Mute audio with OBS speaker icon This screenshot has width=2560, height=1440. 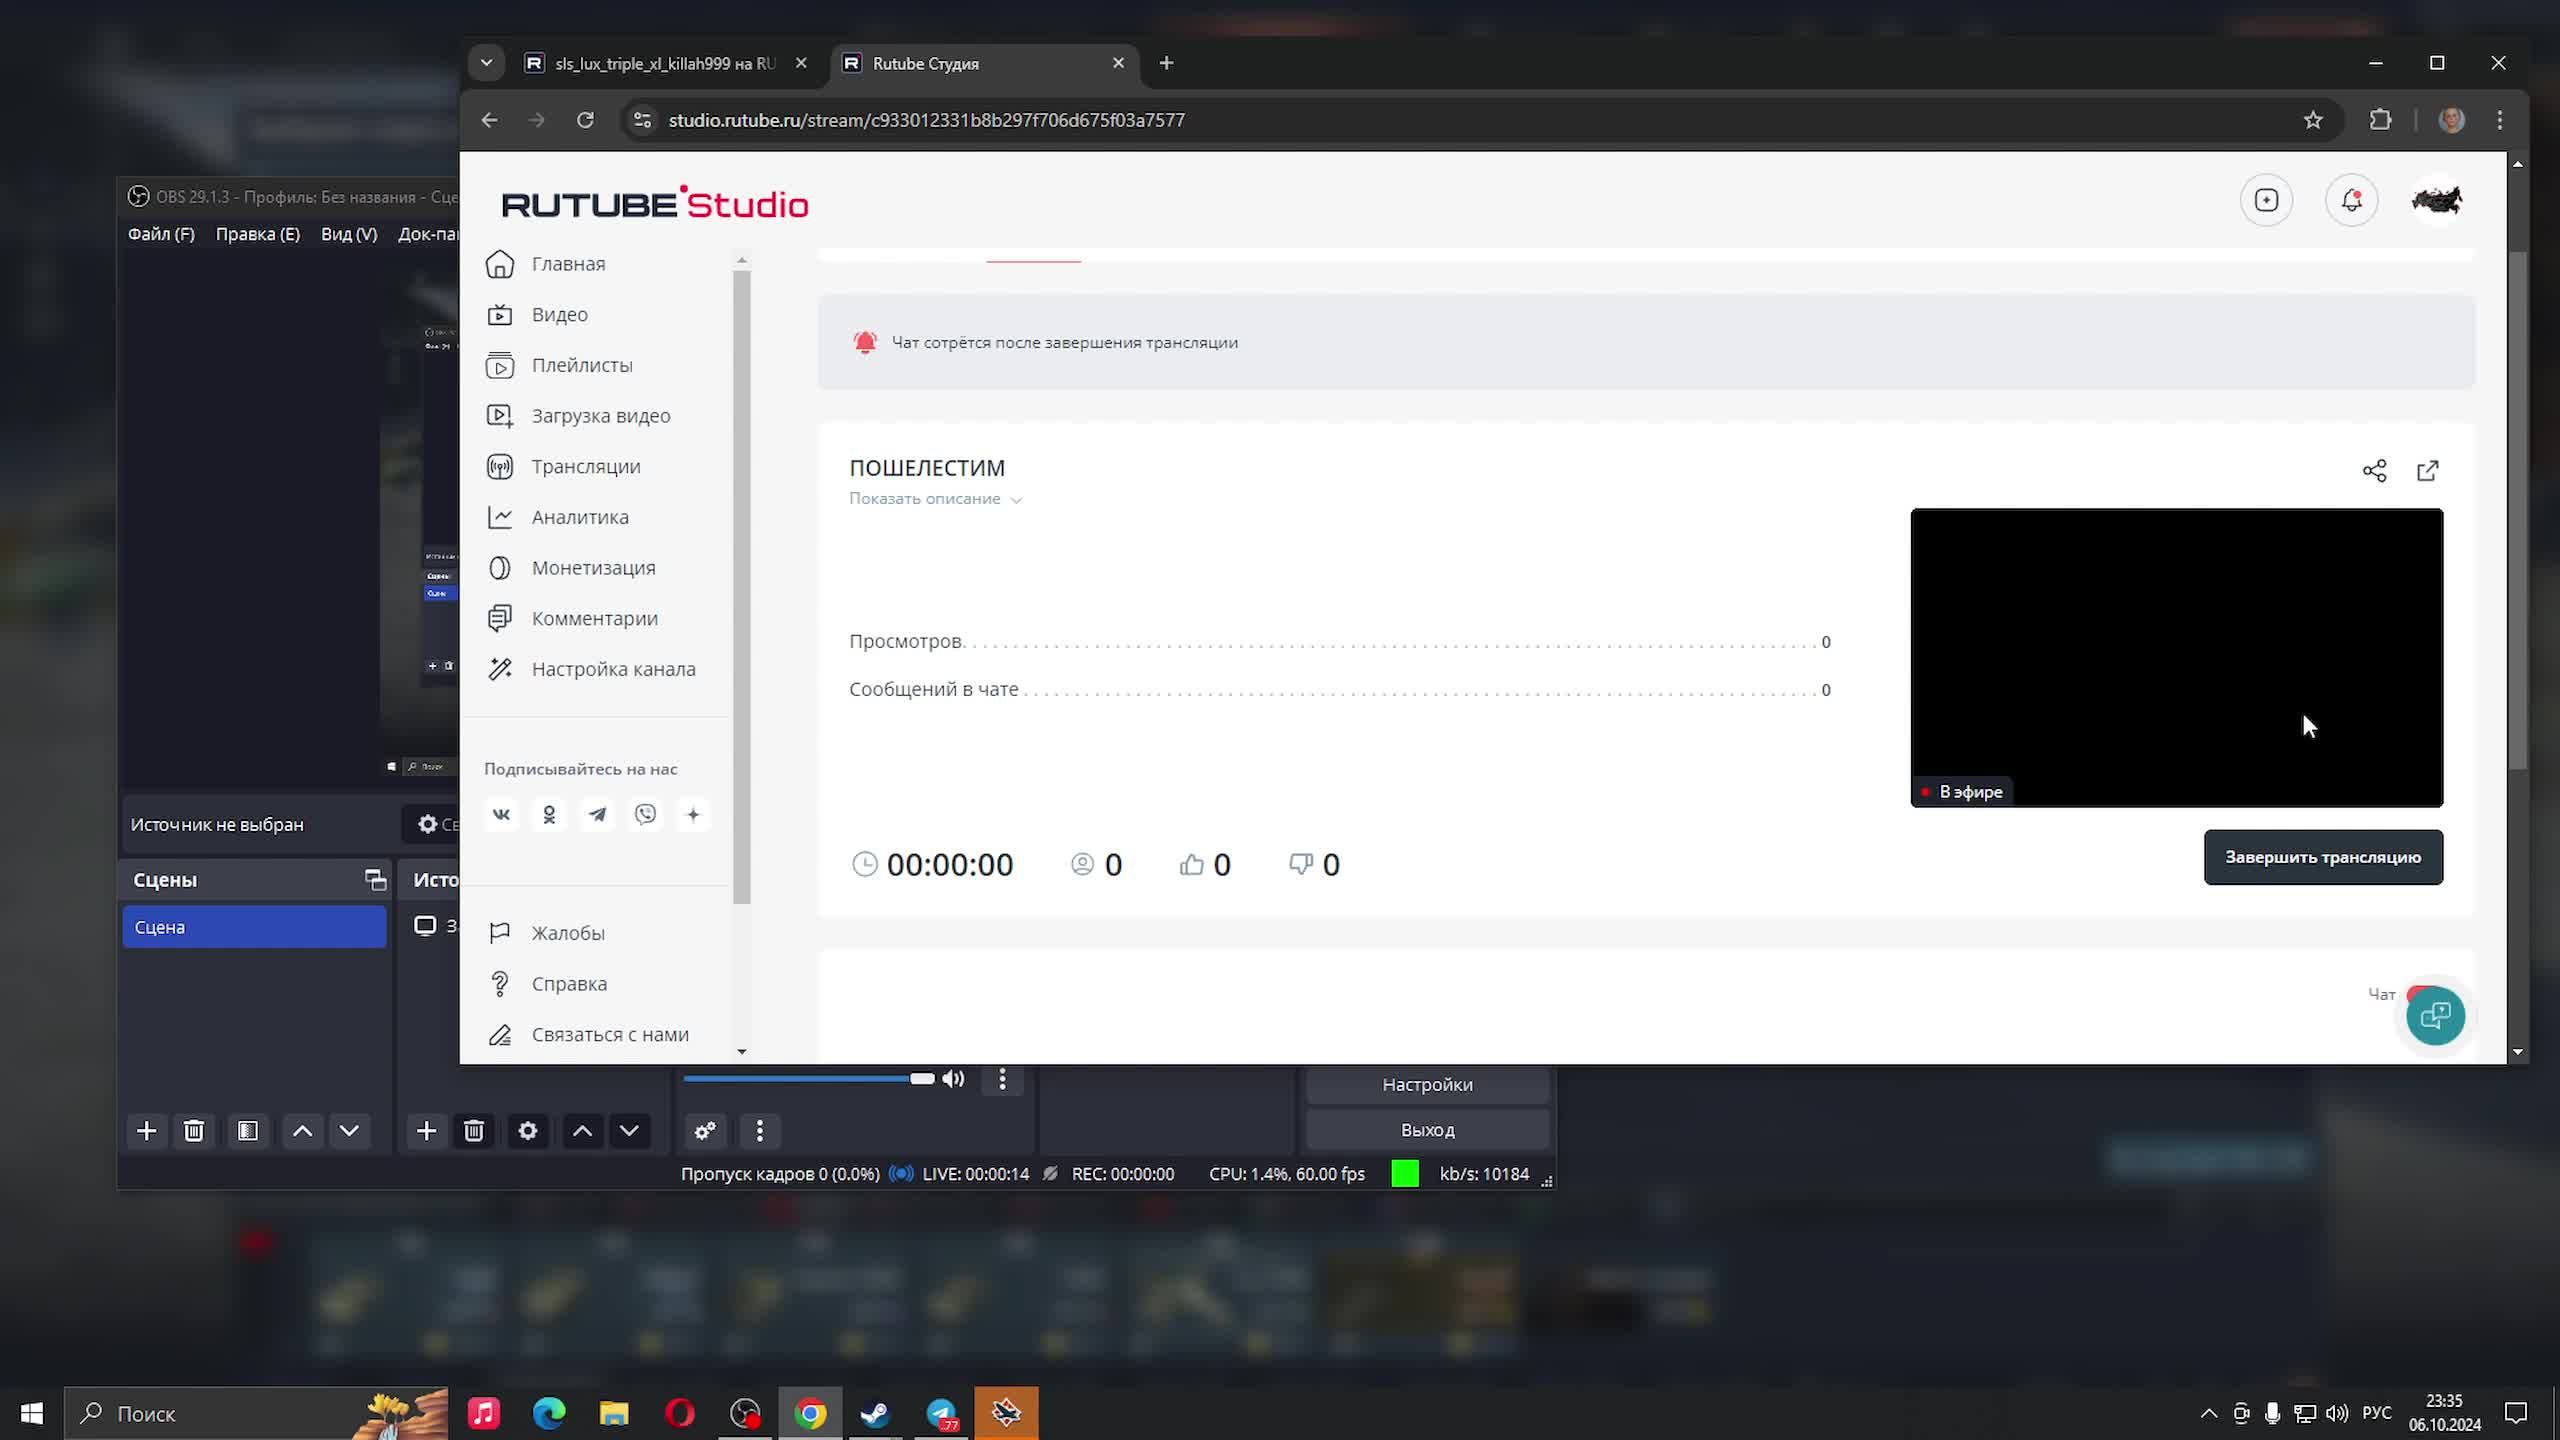pos(953,1079)
